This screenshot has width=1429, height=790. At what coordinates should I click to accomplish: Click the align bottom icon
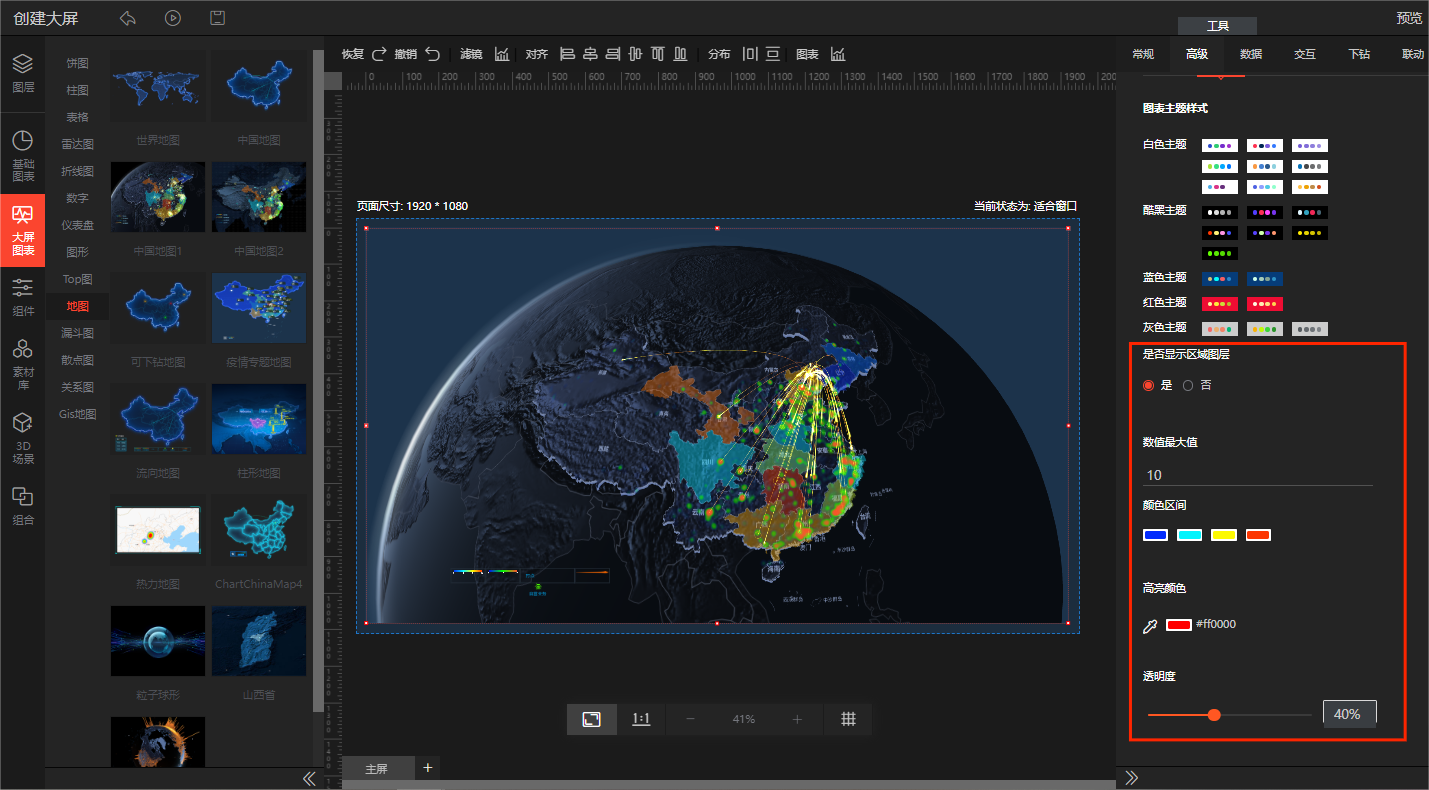coord(680,54)
